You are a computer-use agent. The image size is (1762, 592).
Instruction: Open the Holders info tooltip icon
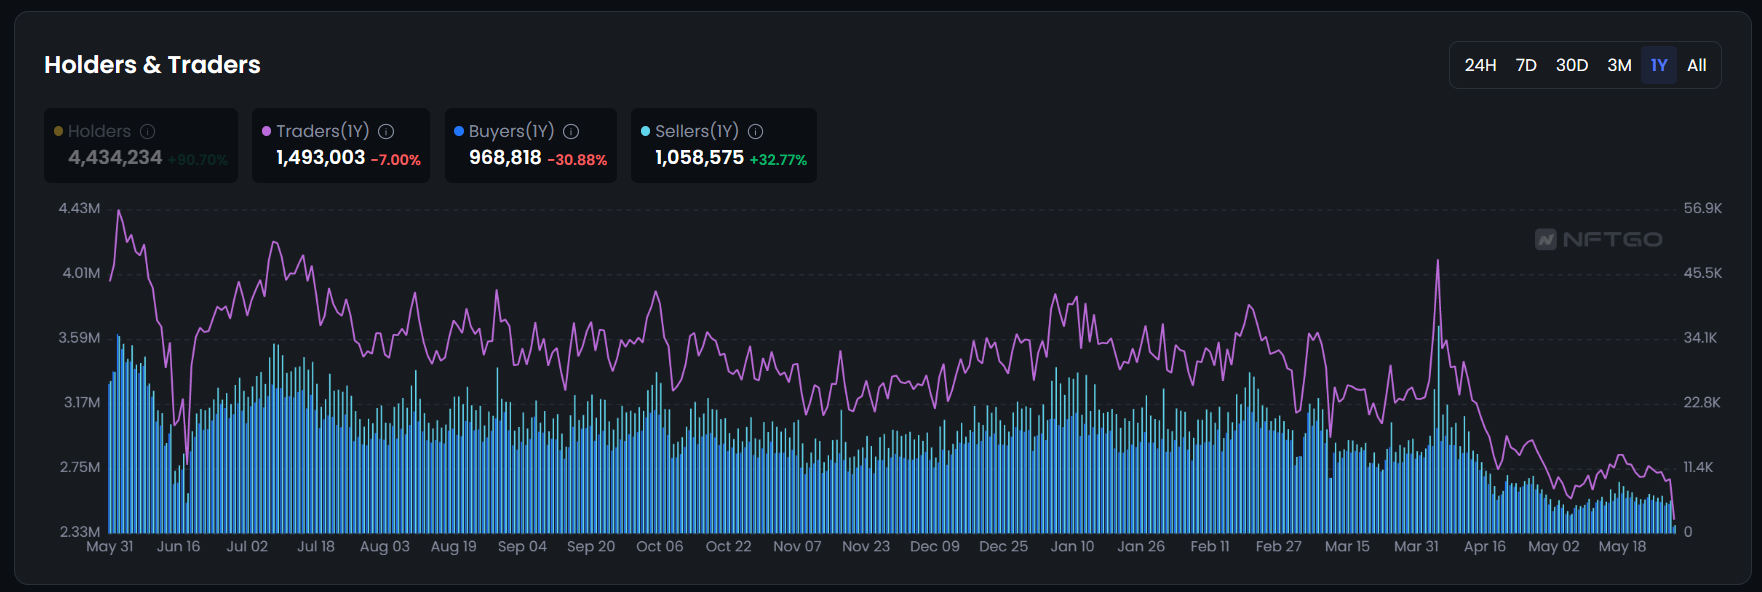[147, 131]
